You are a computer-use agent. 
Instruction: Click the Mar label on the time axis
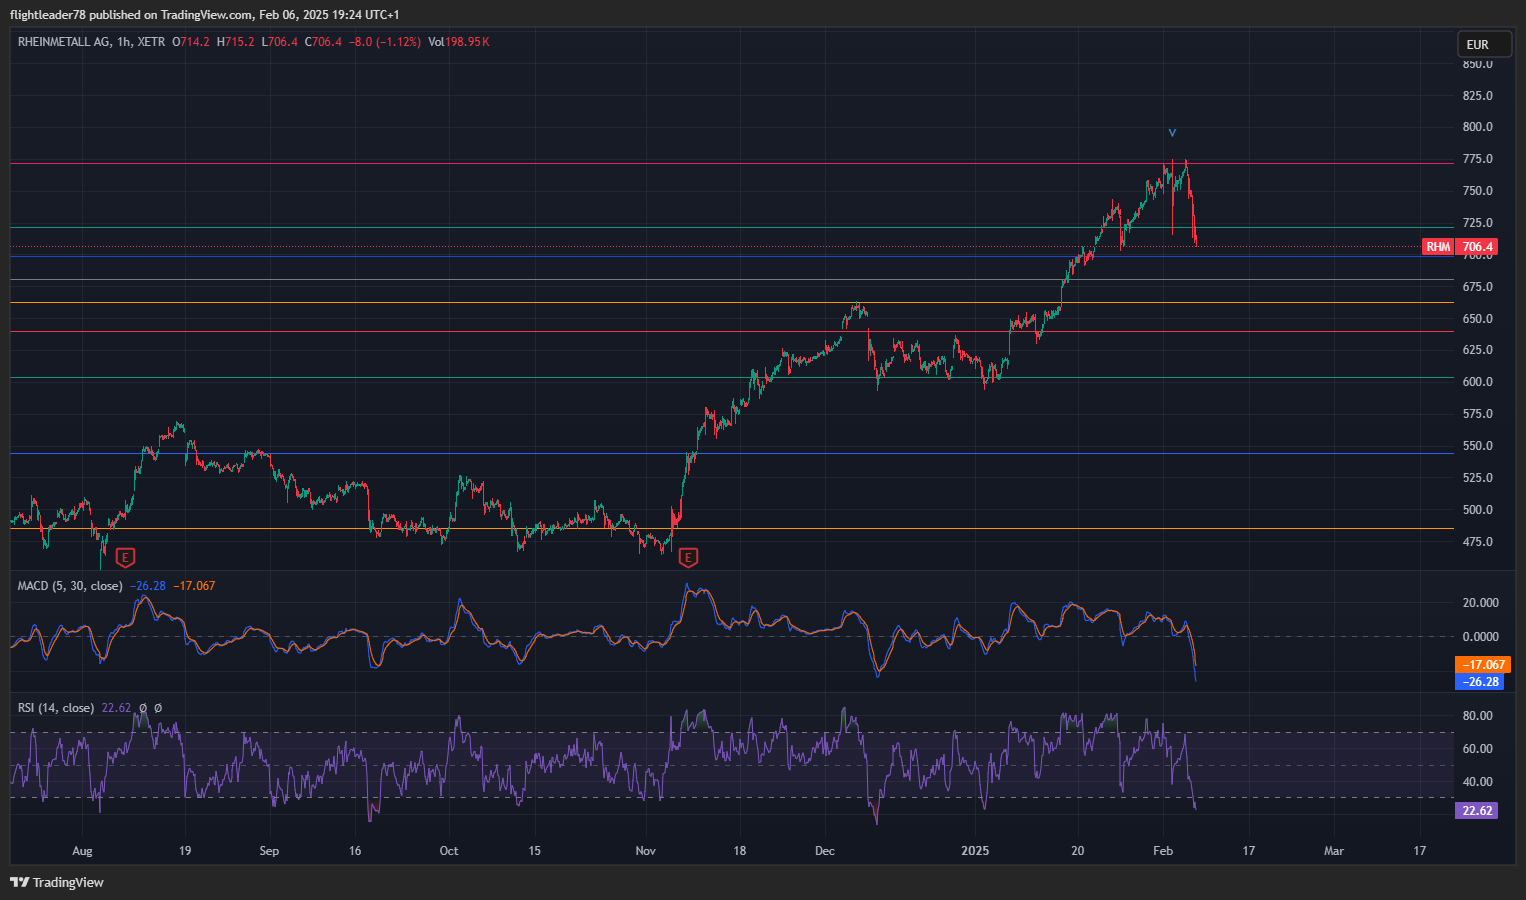tap(1334, 851)
